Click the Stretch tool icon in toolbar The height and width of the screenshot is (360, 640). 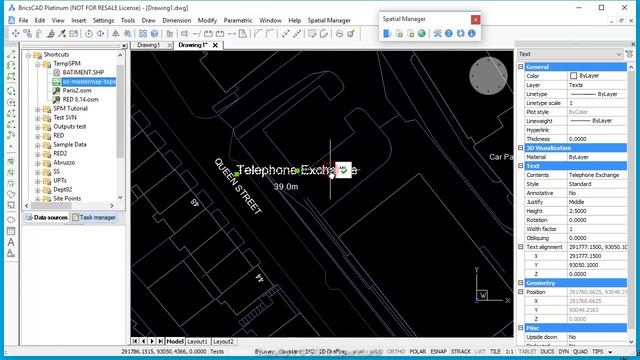click(185, 33)
